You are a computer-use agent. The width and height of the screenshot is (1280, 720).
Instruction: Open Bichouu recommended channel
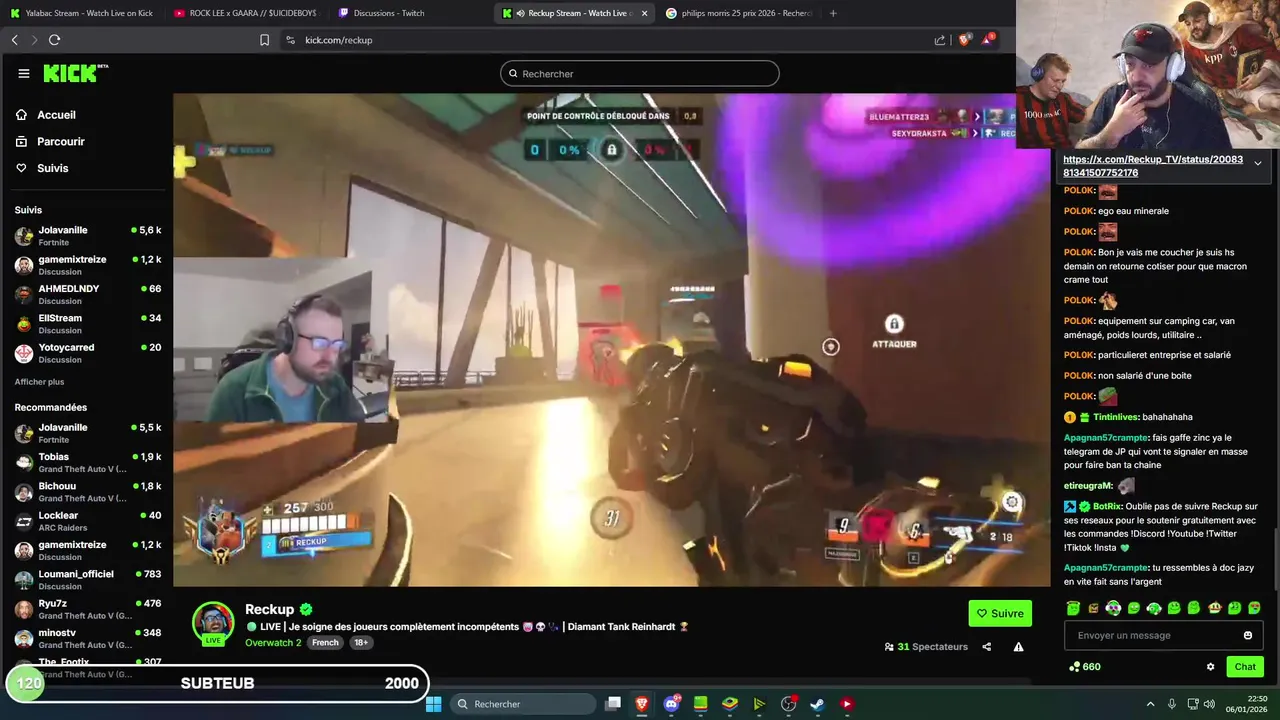88,491
